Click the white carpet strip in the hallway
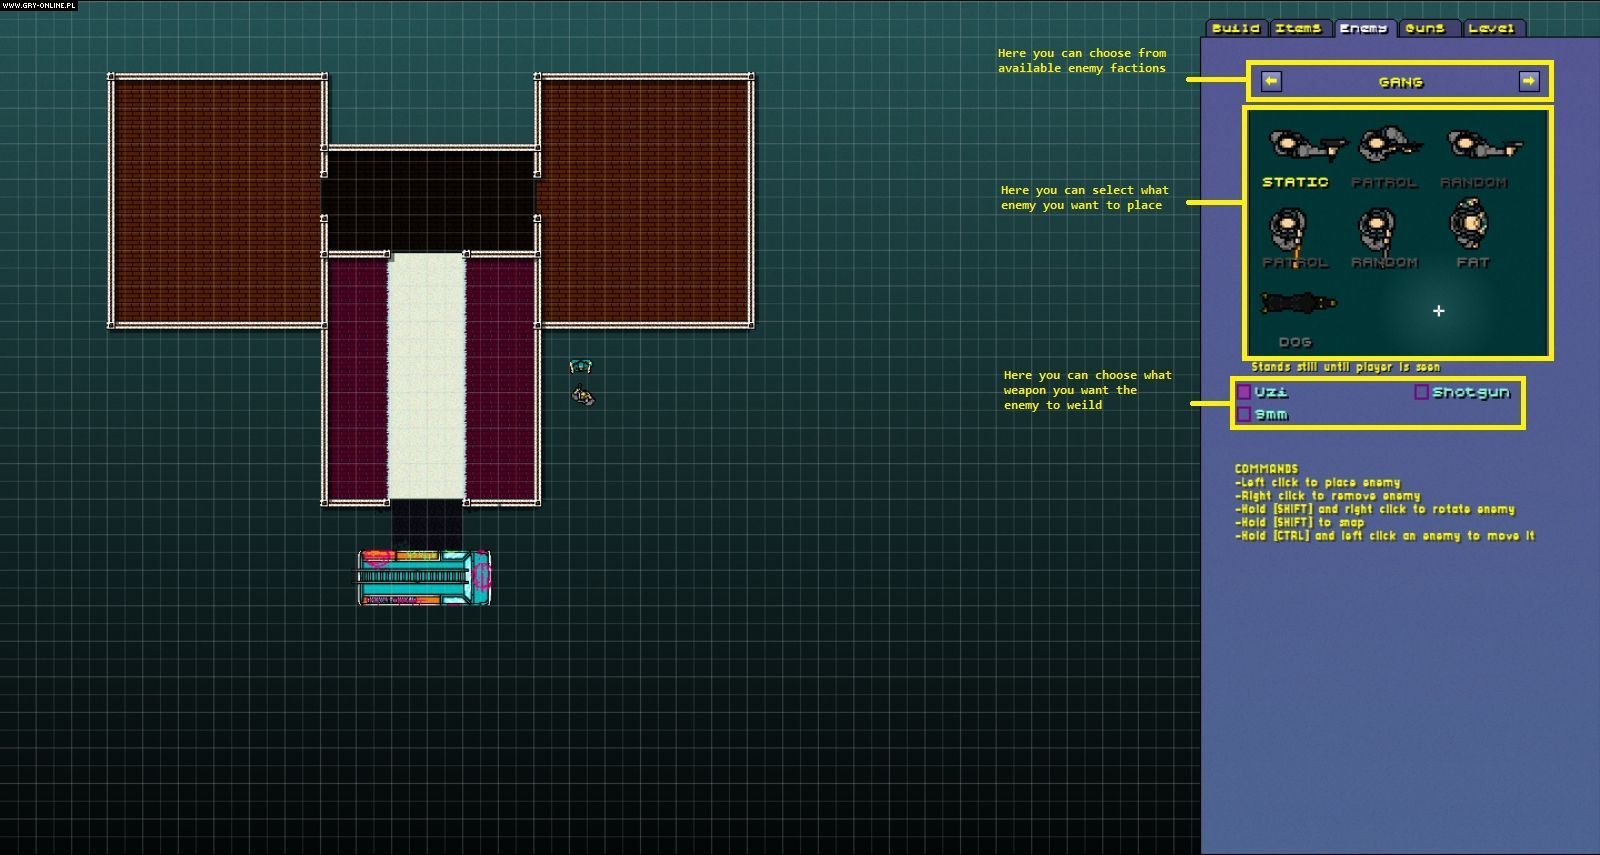This screenshot has height=855, width=1600. 427,375
